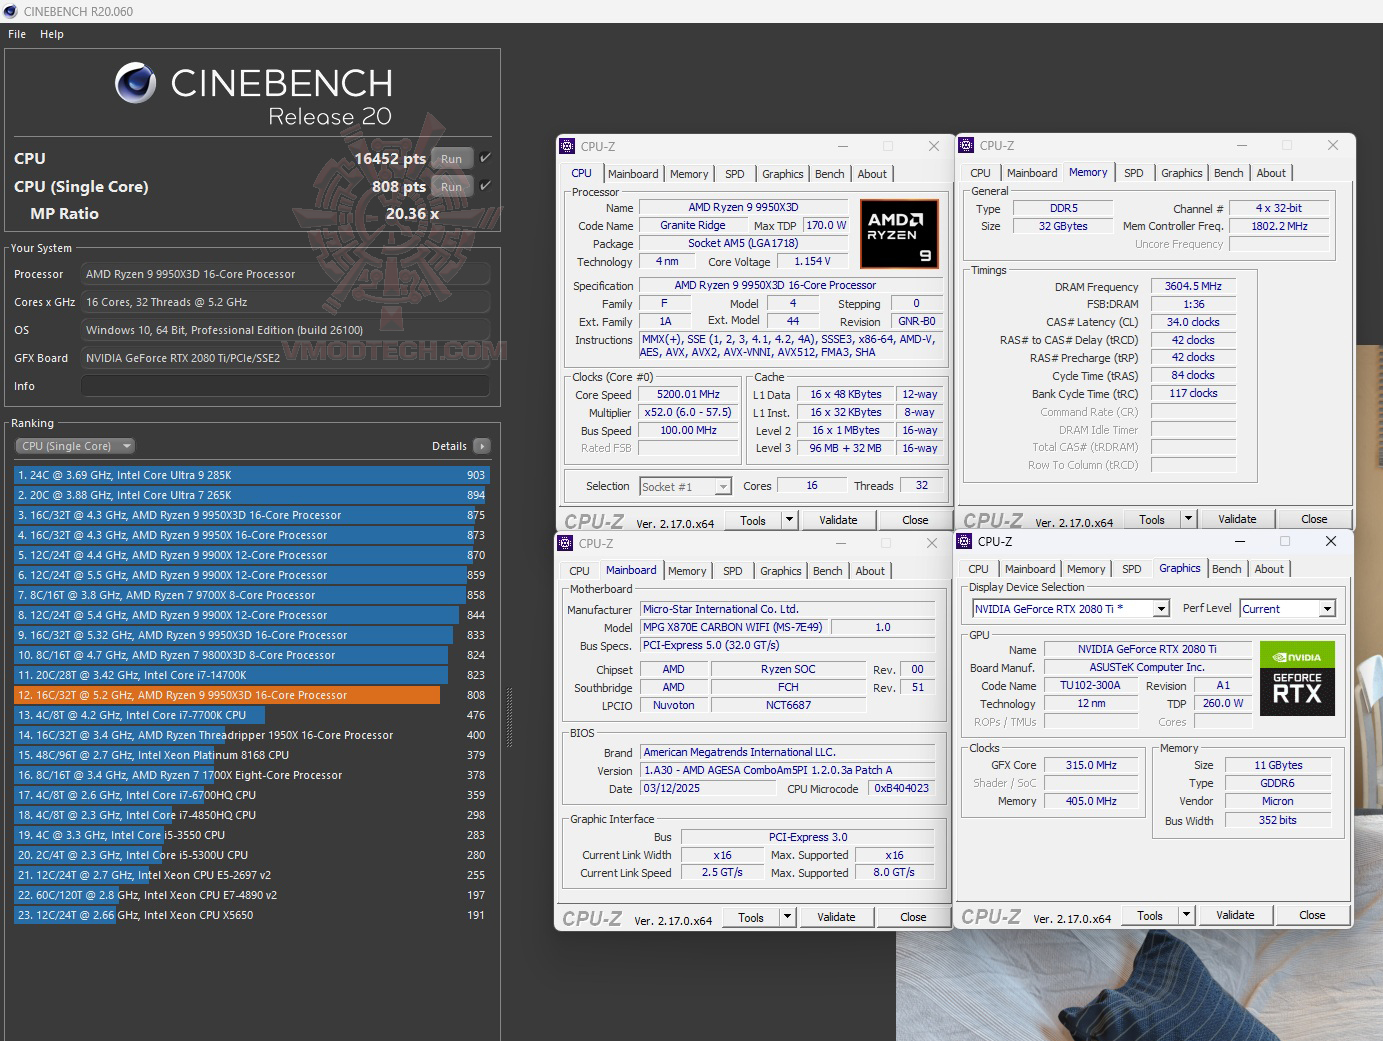Open the CPU (Single Core) ranking dropdown
Viewport: 1383px width, 1041px height.
click(x=75, y=446)
